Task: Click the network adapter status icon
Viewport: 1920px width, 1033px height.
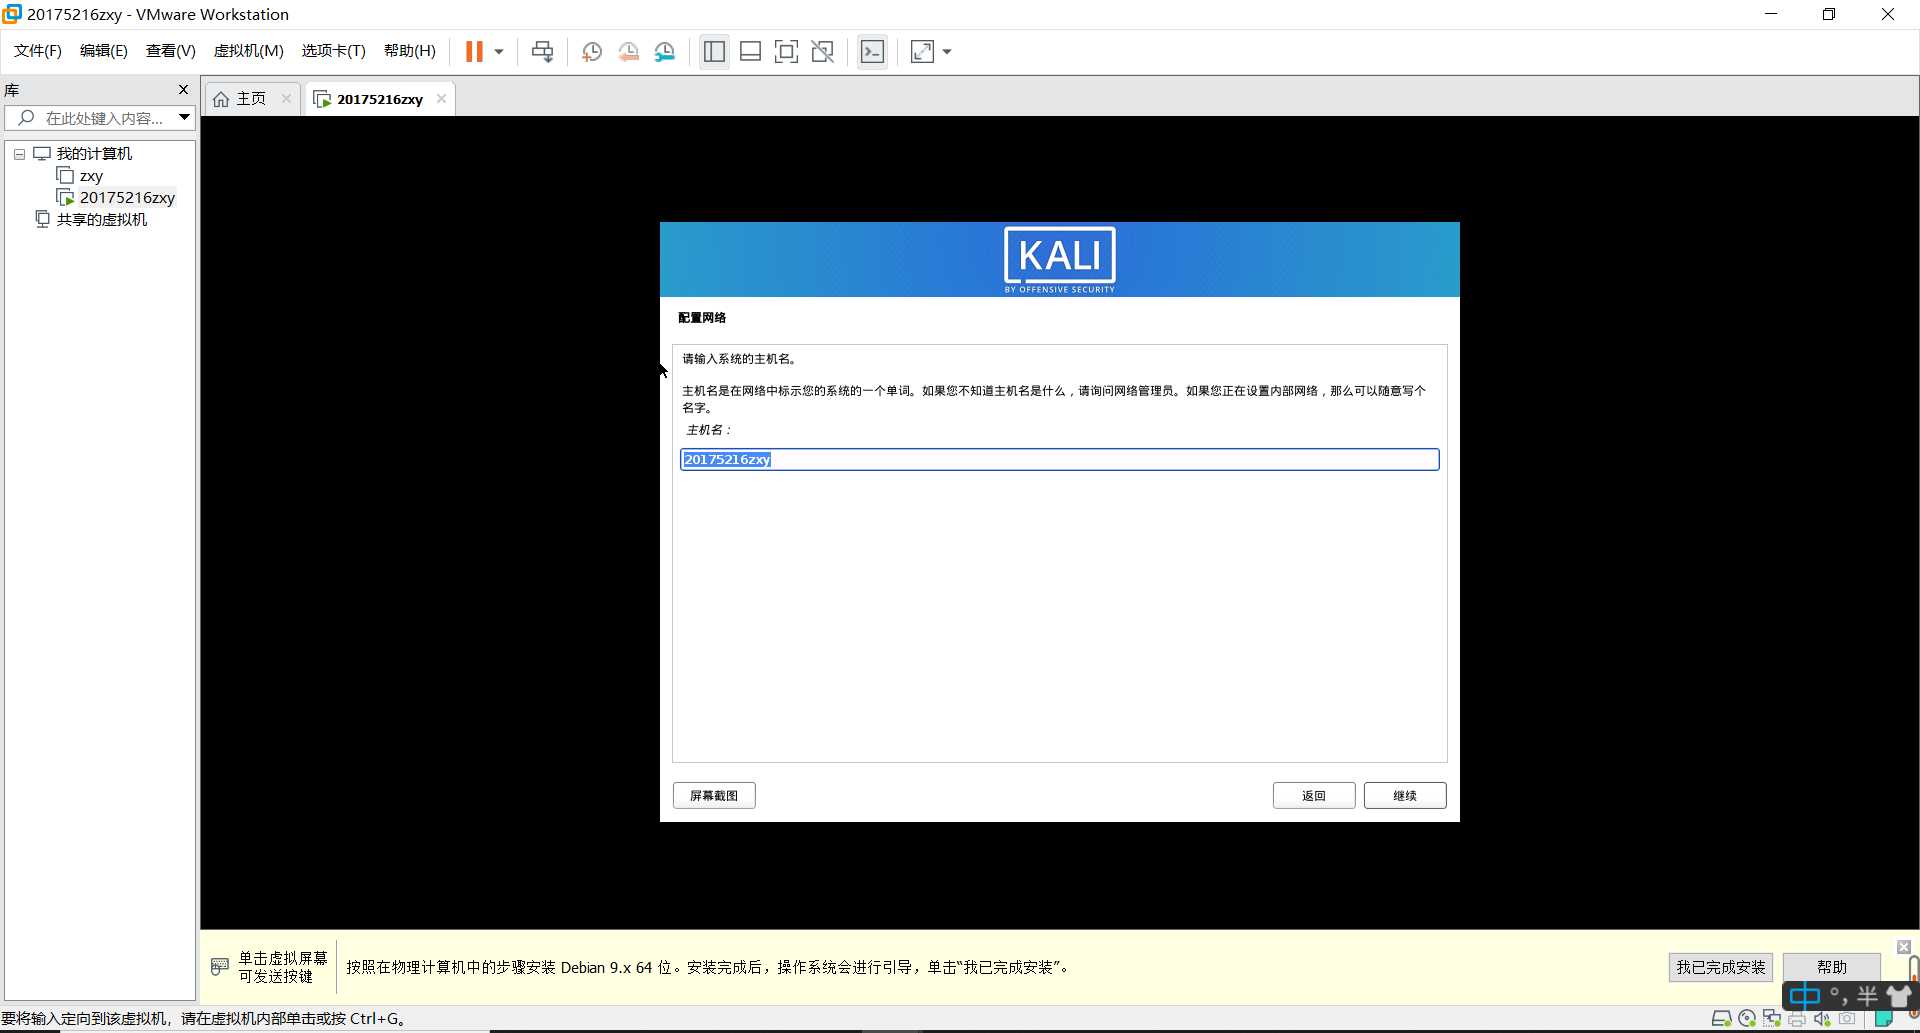Action: pos(1772,1019)
